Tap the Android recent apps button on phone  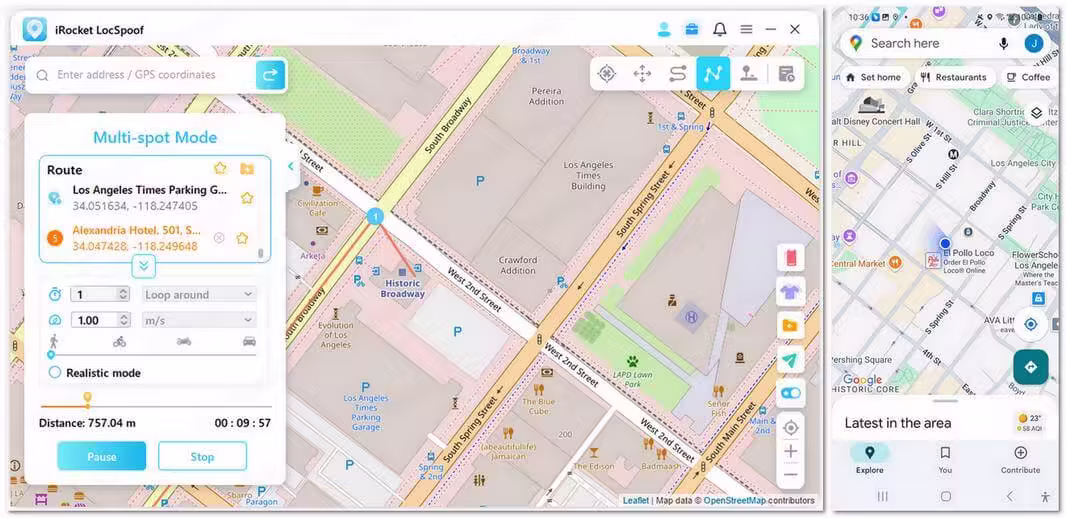882,496
